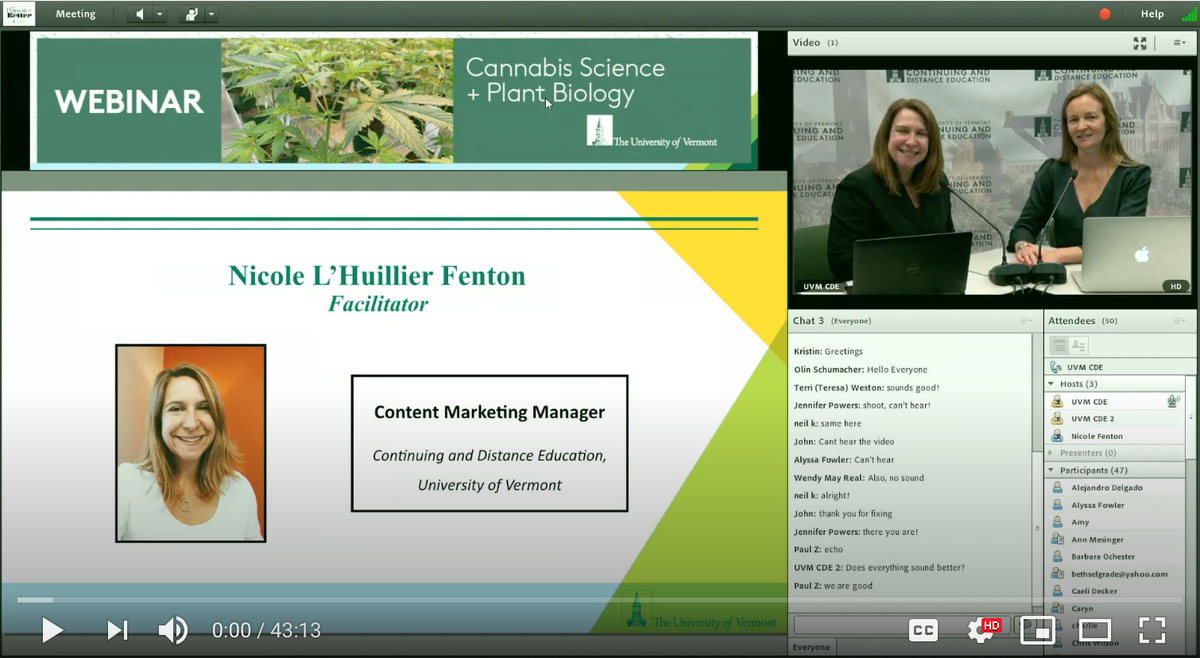Click the 'Chat 3 (Everyone)' pod title
This screenshot has width=1200, height=658.
832,321
